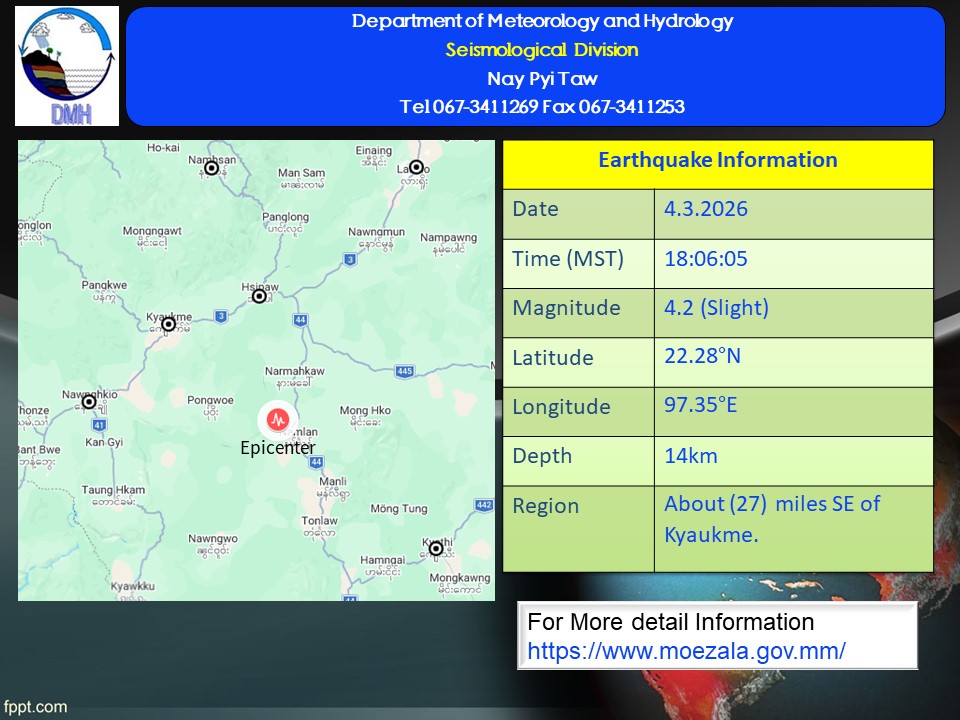This screenshot has width=960, height=720.
Task: Select the depth value 14km
Action: 691,456
